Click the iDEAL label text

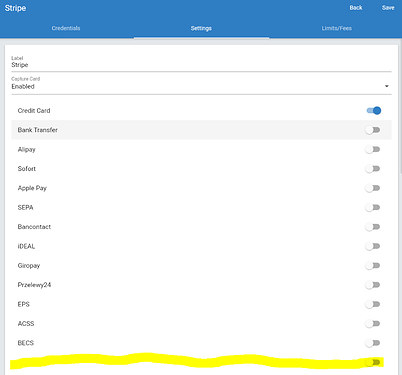(26, 246)
